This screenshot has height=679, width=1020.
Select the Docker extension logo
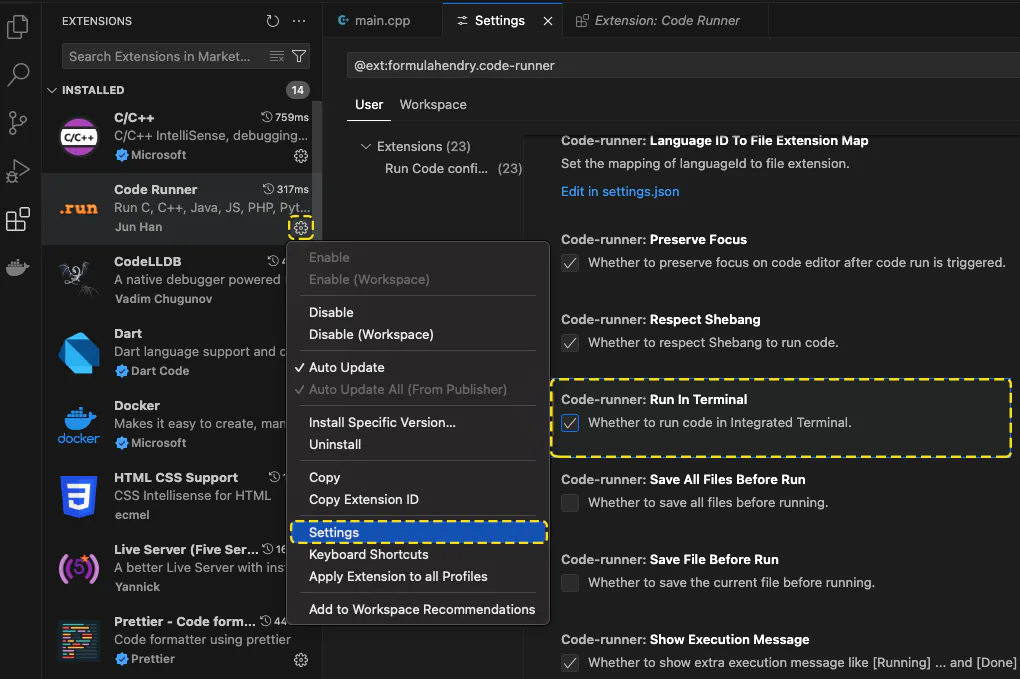79,425
